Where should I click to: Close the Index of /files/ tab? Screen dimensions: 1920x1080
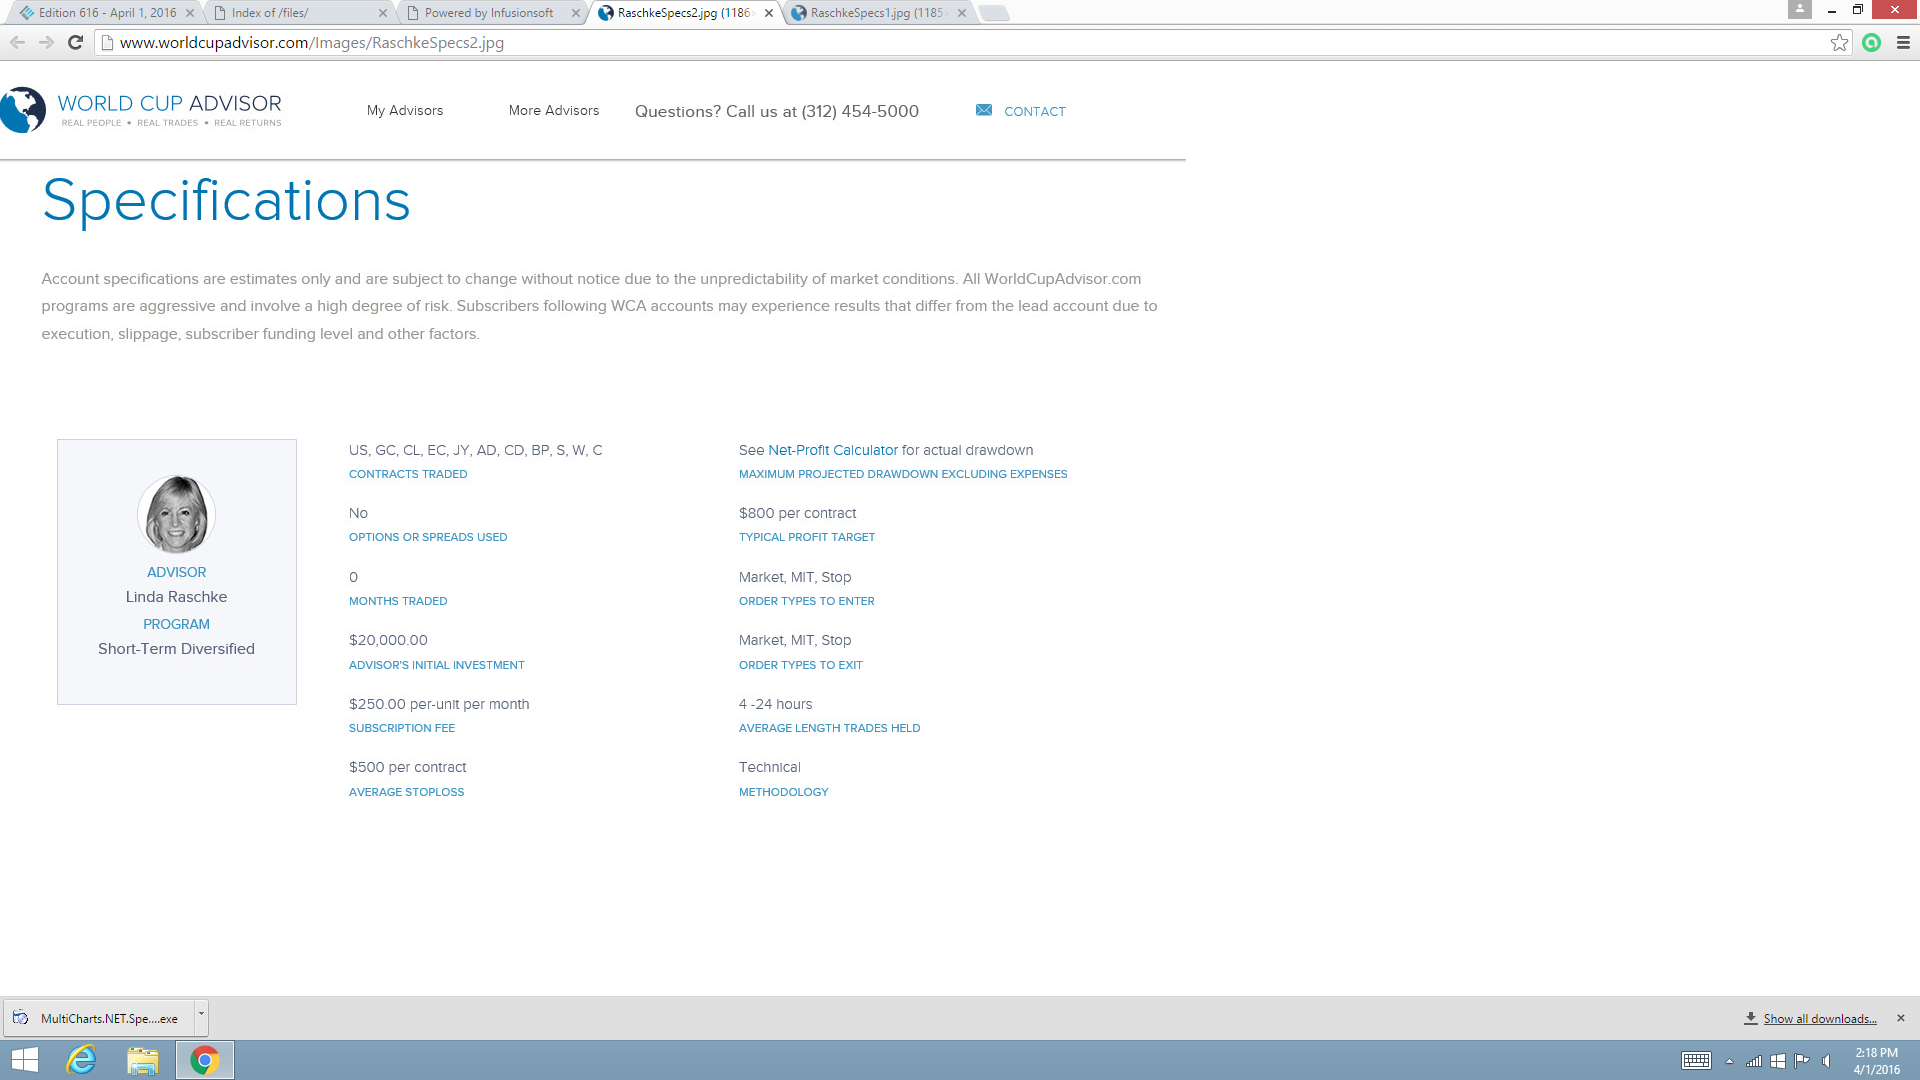pyautogui.click(x=383, y=13)
